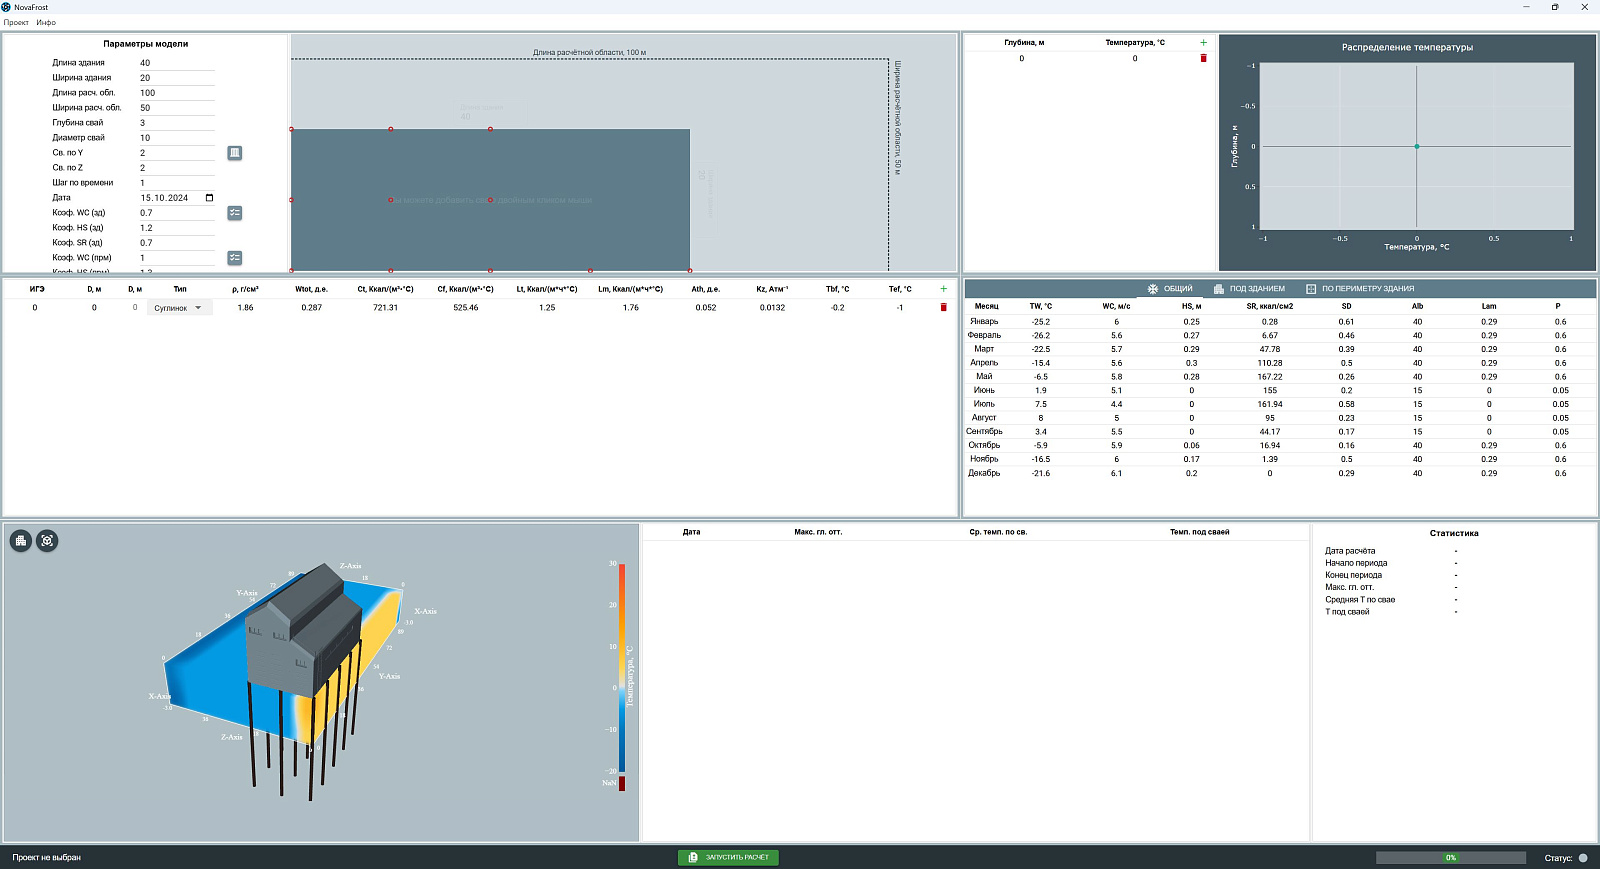This screenshot has height=869, width=1600.
Task: Click the pile grid icon beside Св. по Y
Action: click(235, 153)
